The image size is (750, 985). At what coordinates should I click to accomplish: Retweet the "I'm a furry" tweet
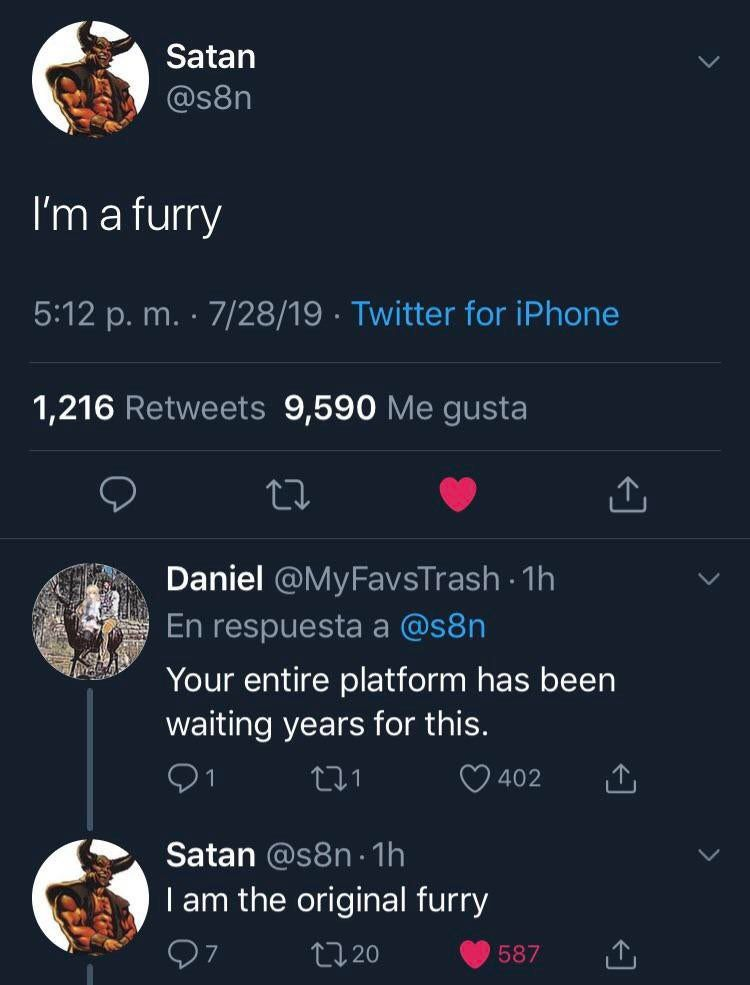point(289,494)
